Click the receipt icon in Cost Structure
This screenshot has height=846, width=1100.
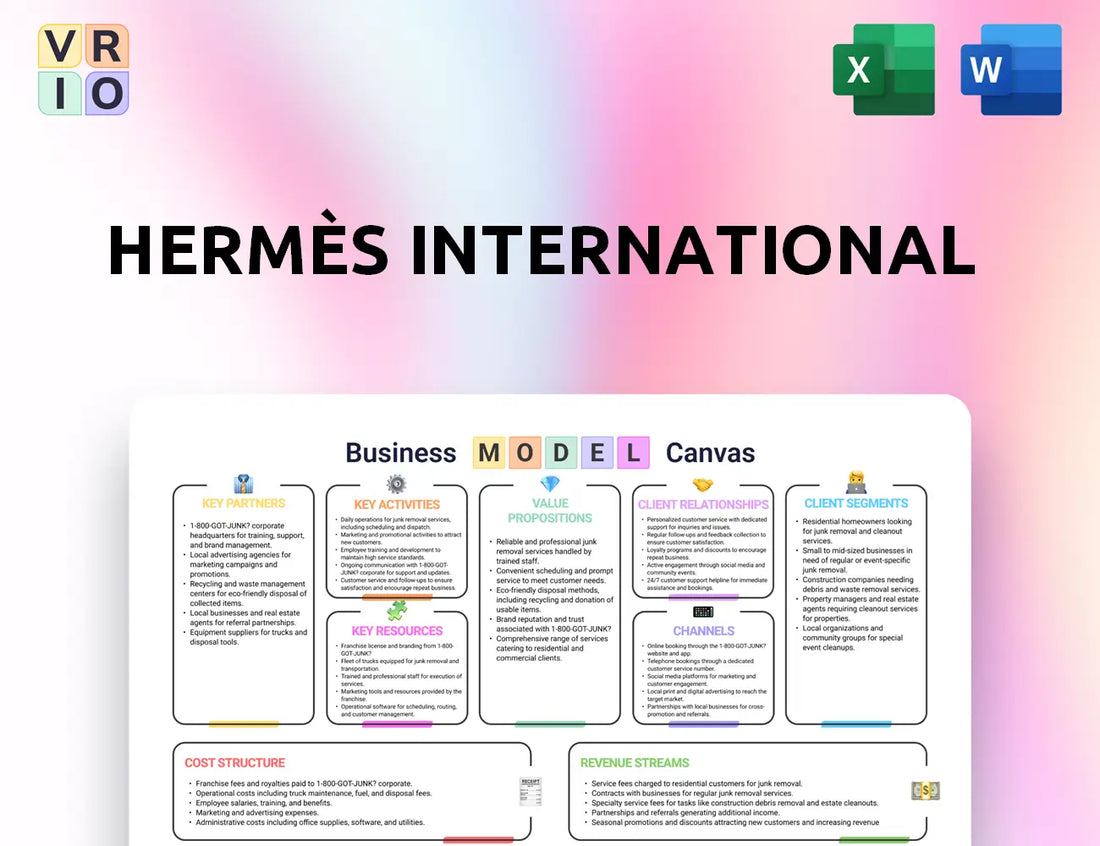point(530,791)
